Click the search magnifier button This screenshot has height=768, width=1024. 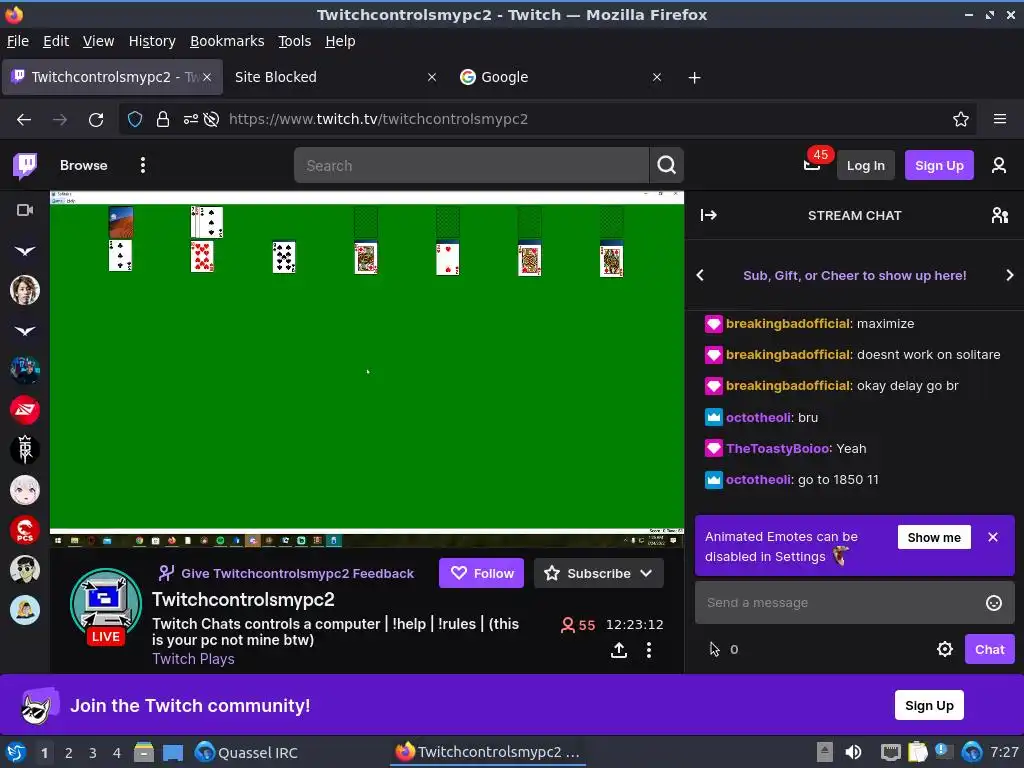pyautogui.click(x=666, y=165)
